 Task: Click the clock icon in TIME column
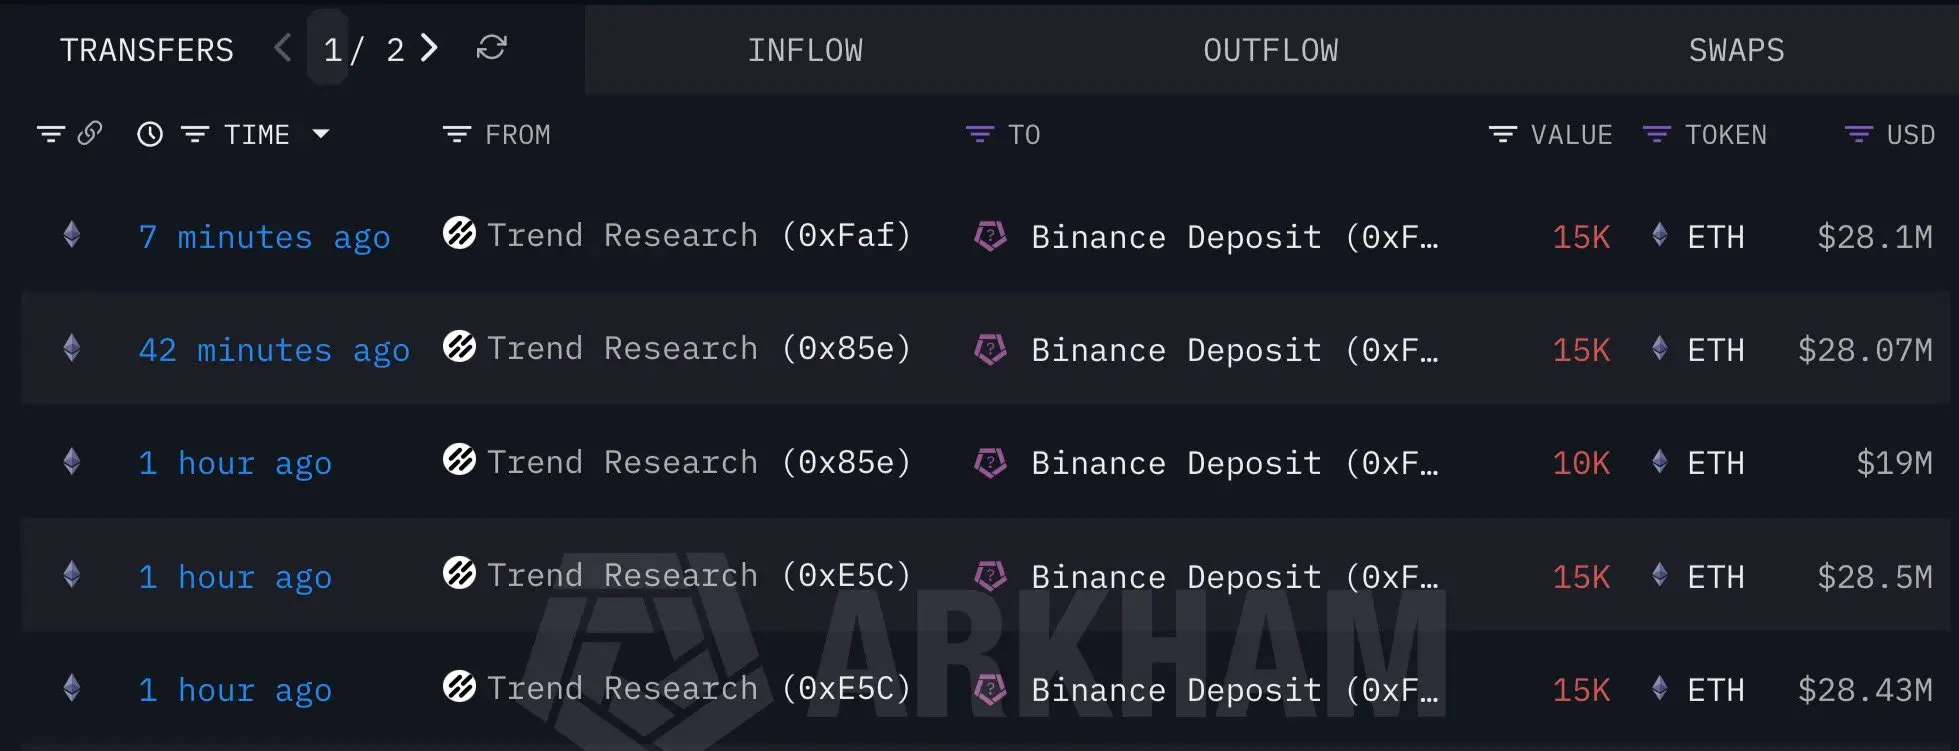(148, 134)
